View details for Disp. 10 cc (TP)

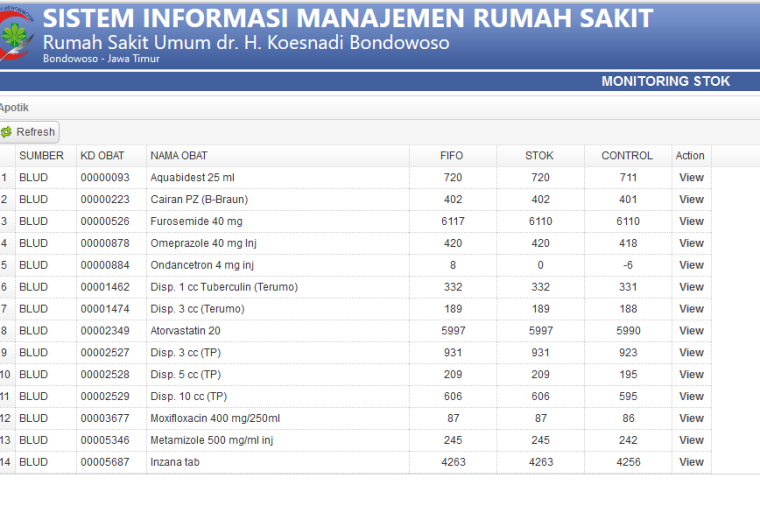[x=691, y=396]
